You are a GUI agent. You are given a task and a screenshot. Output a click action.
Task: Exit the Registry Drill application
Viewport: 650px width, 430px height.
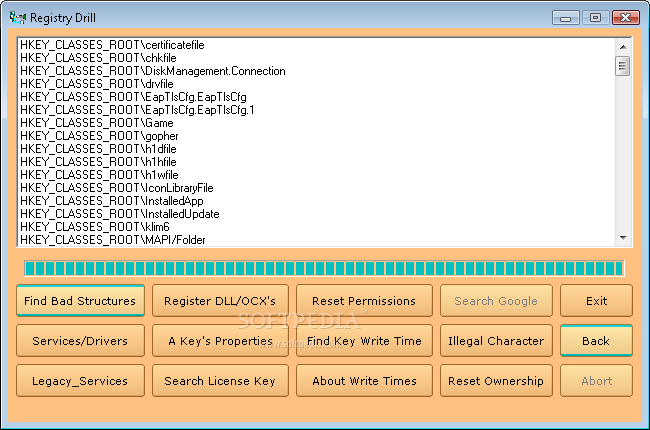click(x=596, y=301)
